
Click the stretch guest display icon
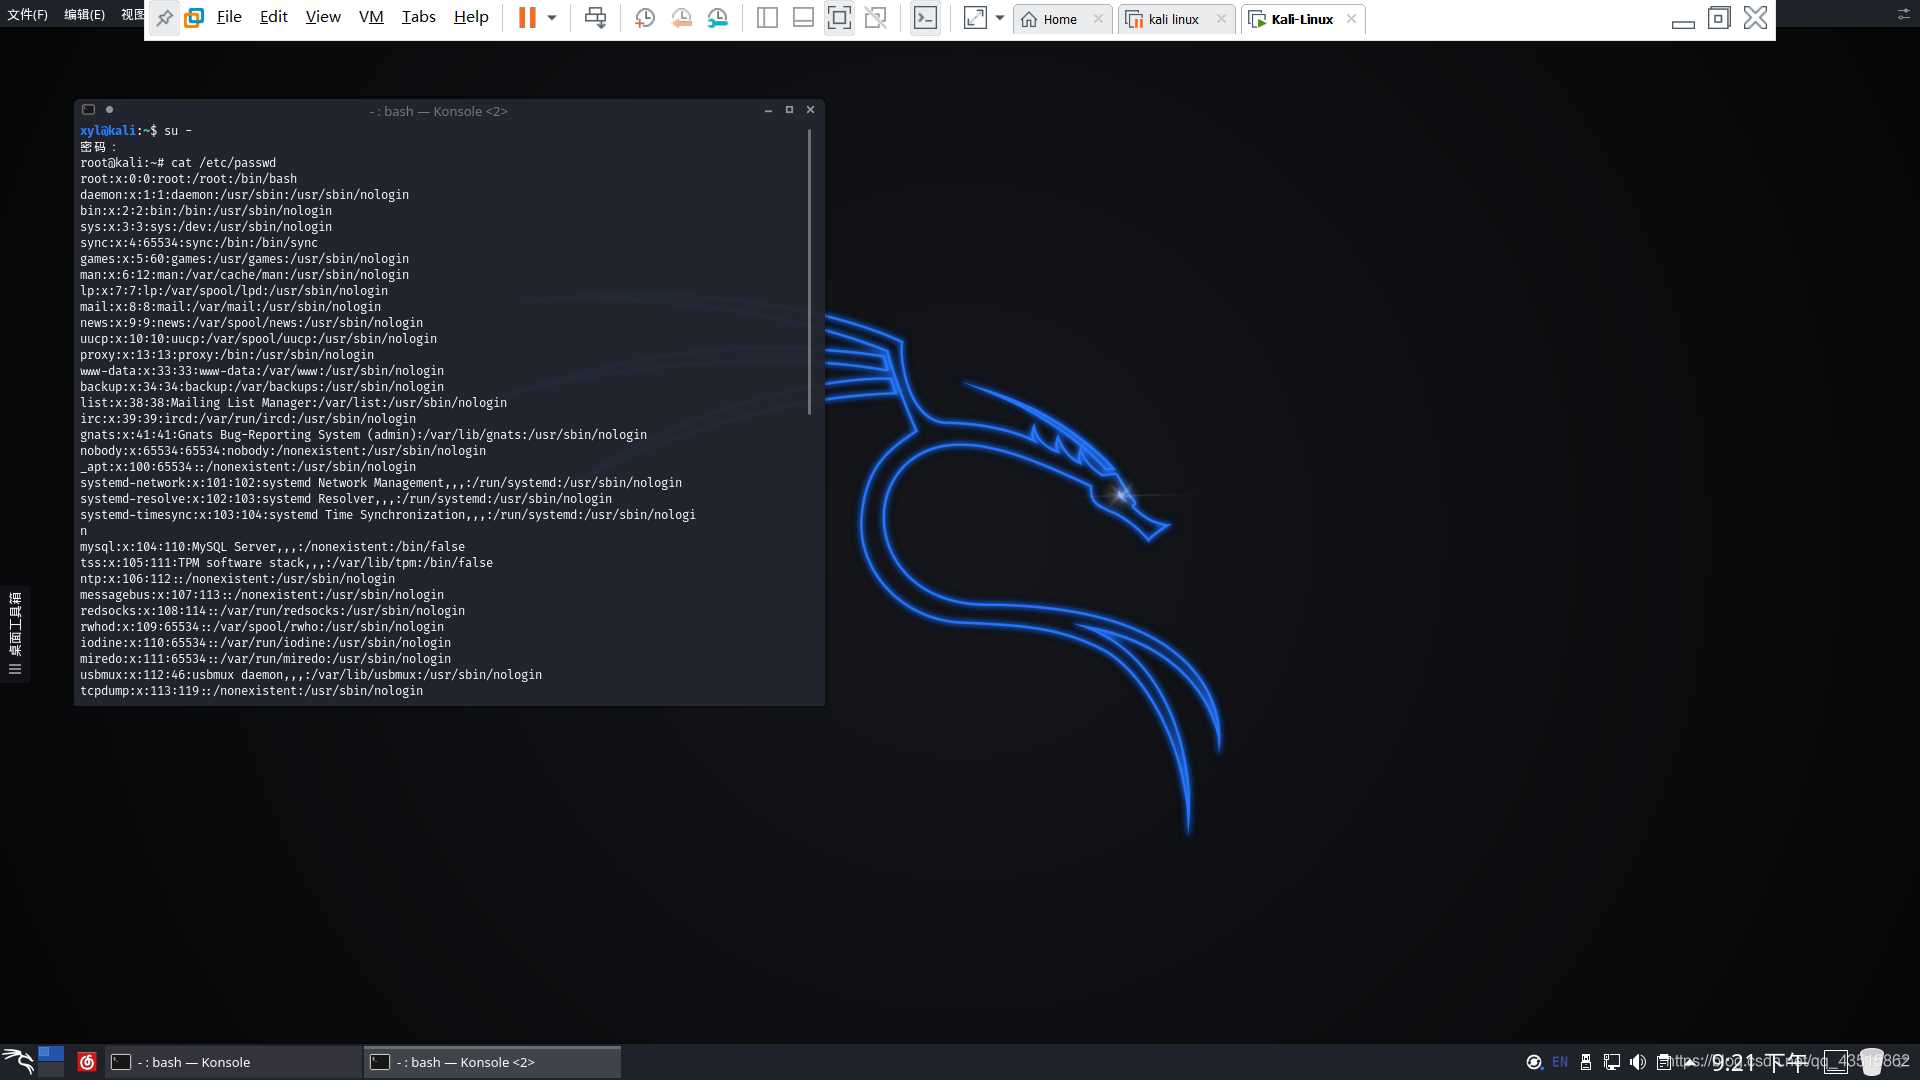(x=975, y=18)
